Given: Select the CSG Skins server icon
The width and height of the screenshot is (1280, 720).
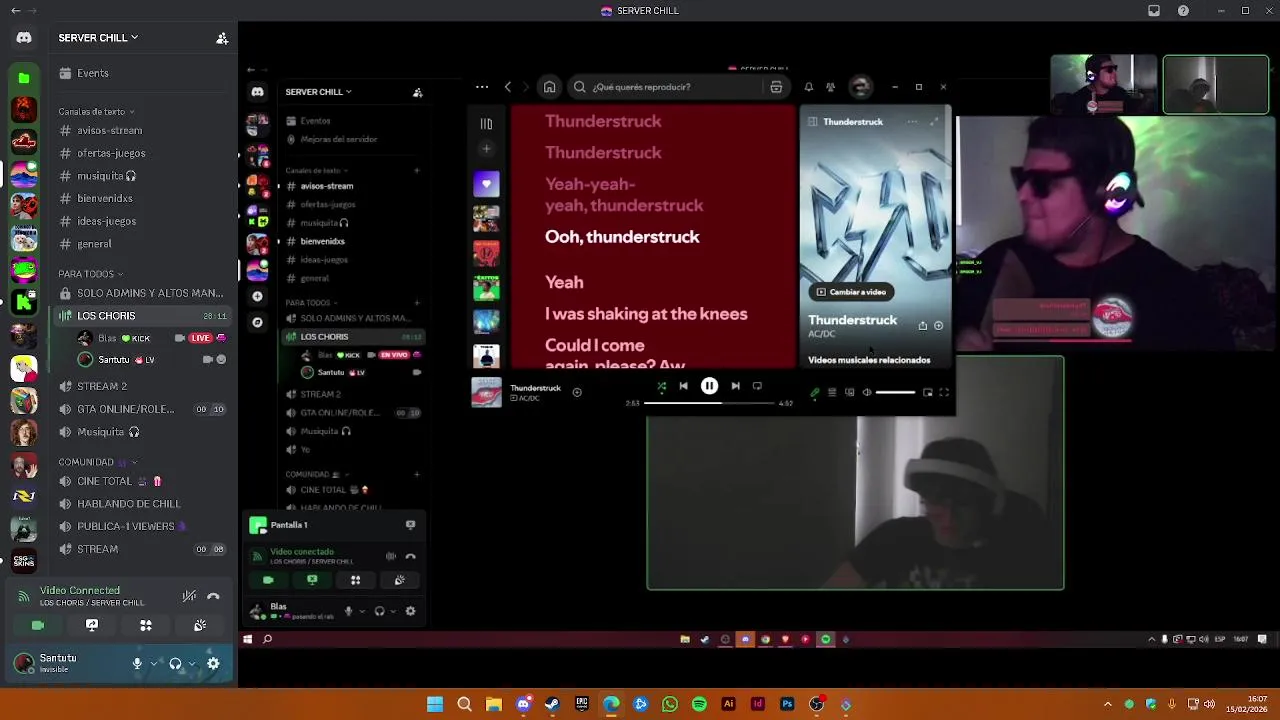Looking at the screenshot, I should pos(24,561).
